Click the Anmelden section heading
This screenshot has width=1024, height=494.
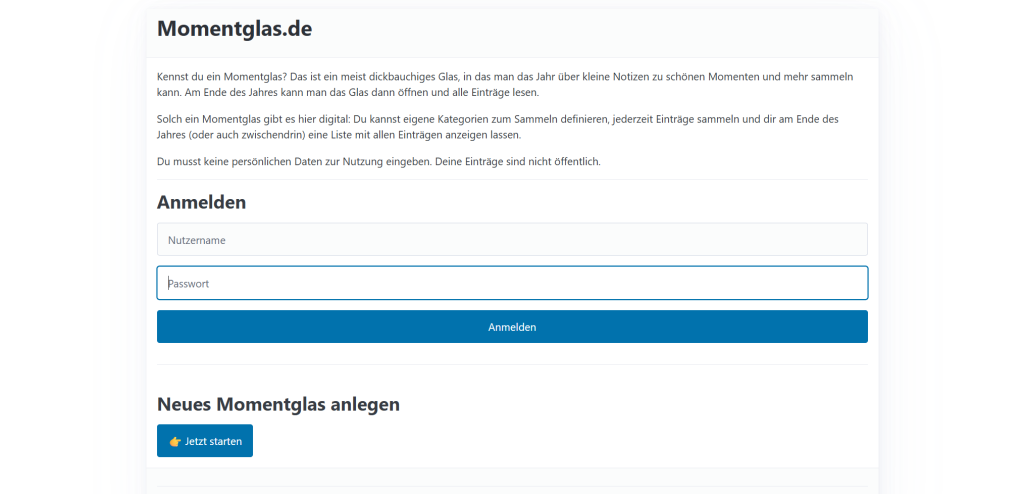pyautogui.click(x=201, y=202)
